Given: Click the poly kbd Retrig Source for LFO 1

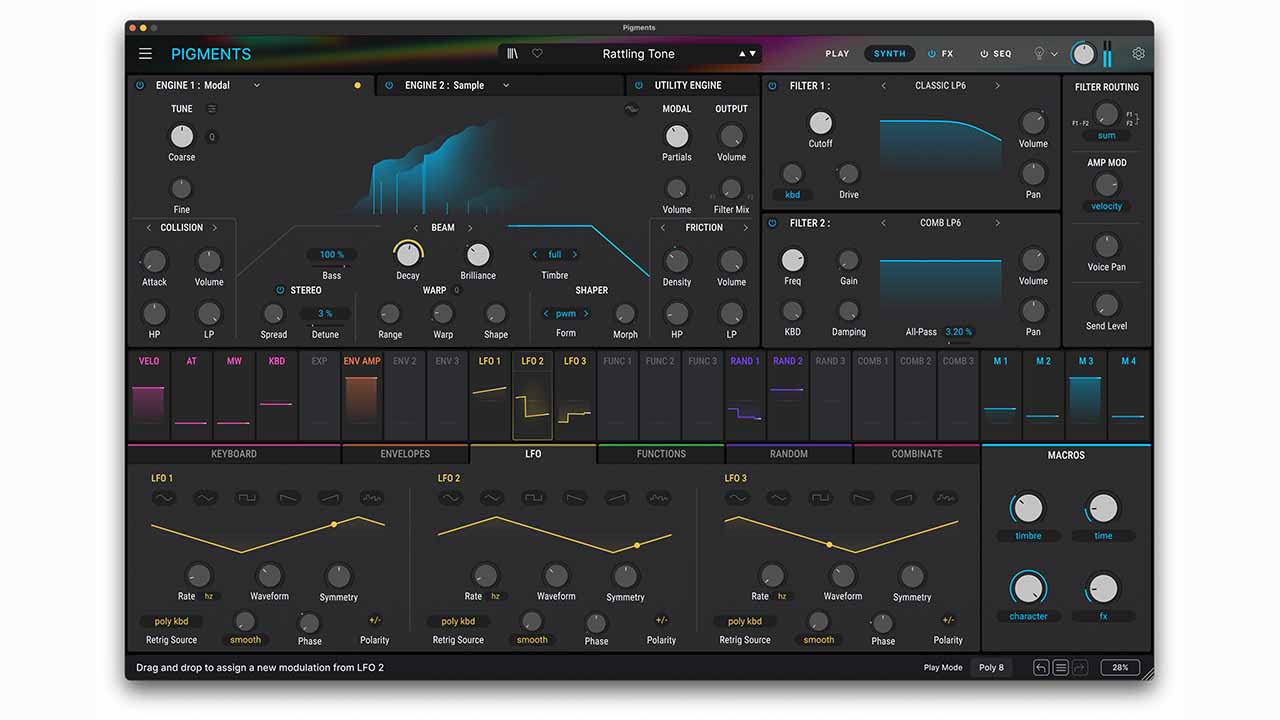Looking at the screenshot, I should 171,621.
